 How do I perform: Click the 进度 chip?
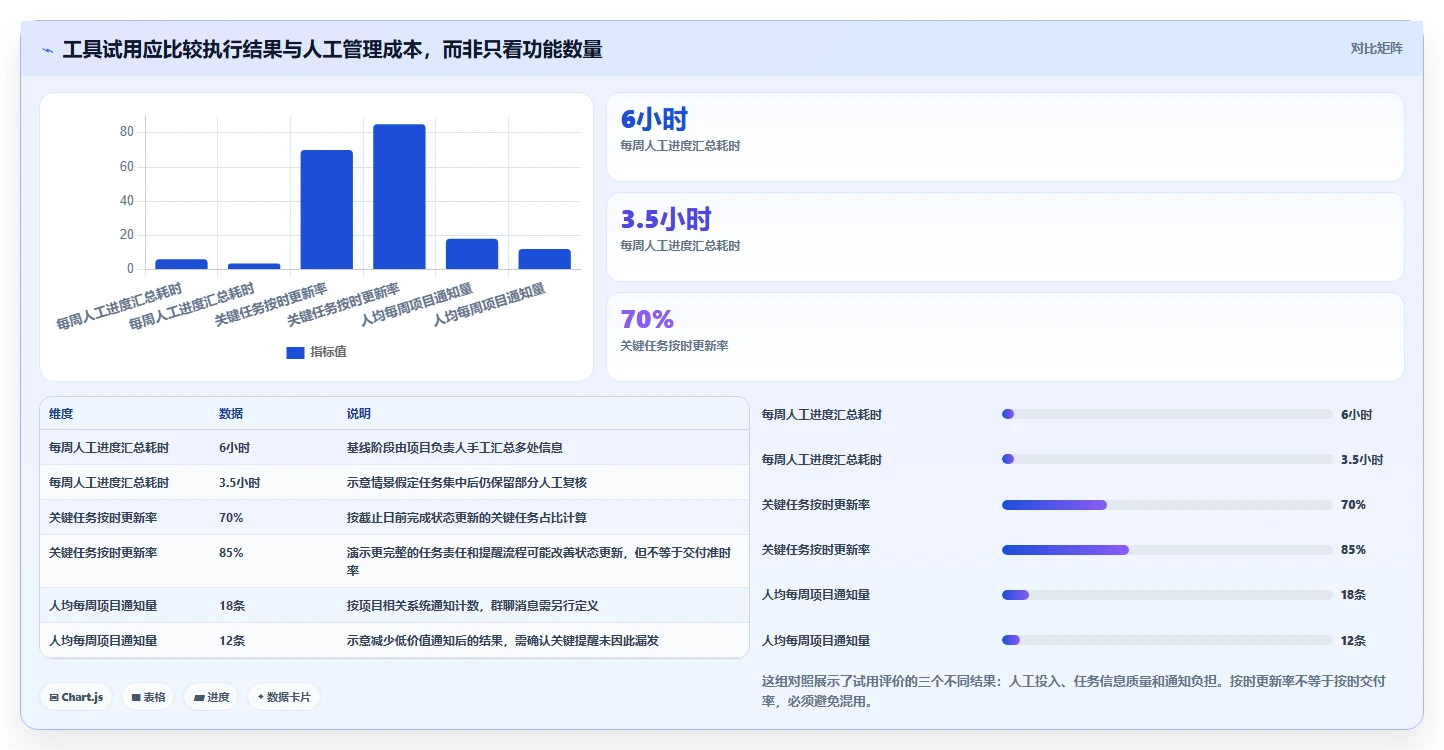211,697
